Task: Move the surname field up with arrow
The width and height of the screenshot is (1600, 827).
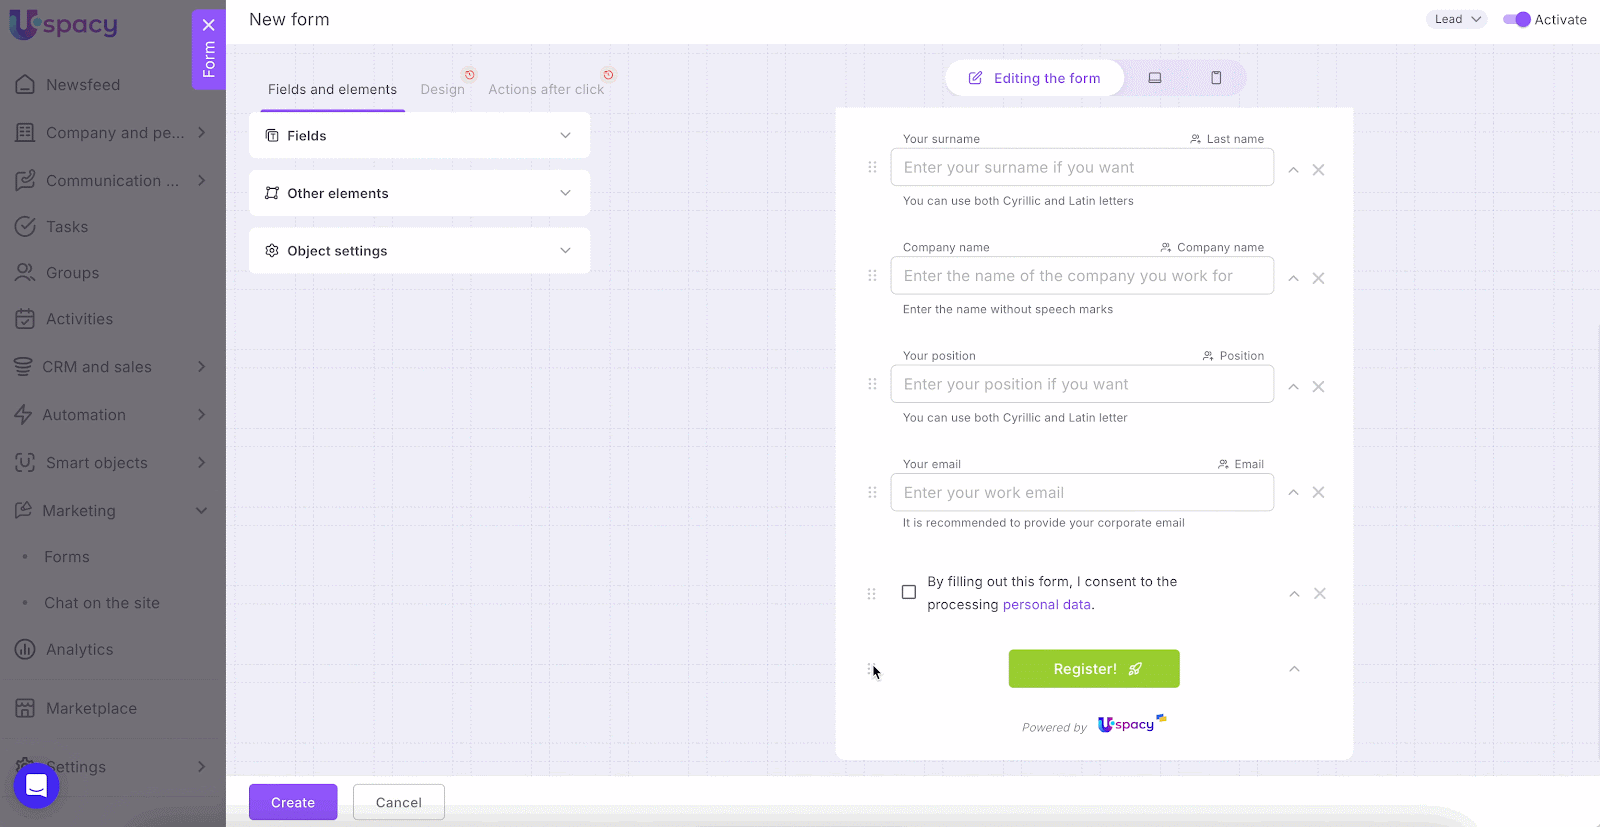Action: (1293, 170)
